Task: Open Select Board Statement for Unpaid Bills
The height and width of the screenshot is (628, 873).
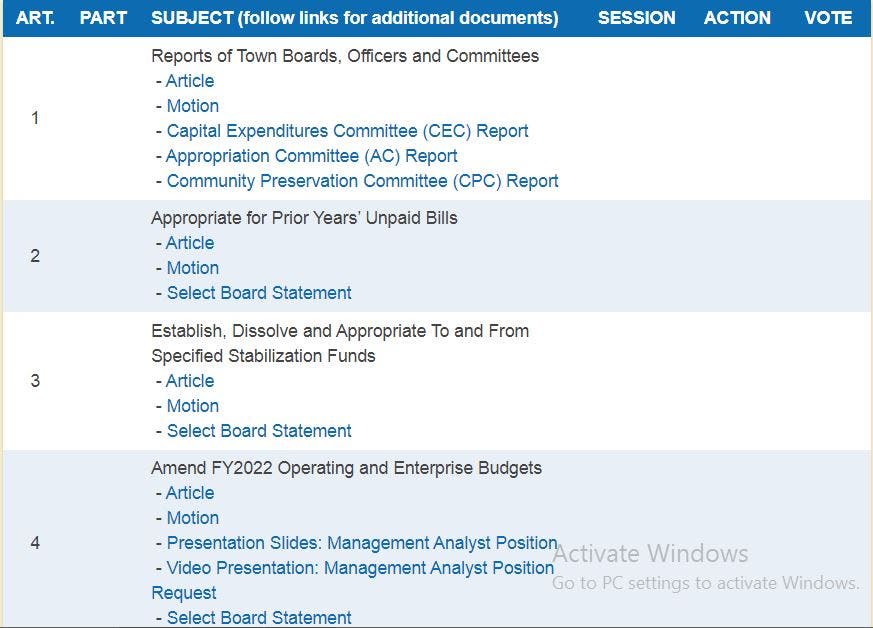Action: pos(259,293)
